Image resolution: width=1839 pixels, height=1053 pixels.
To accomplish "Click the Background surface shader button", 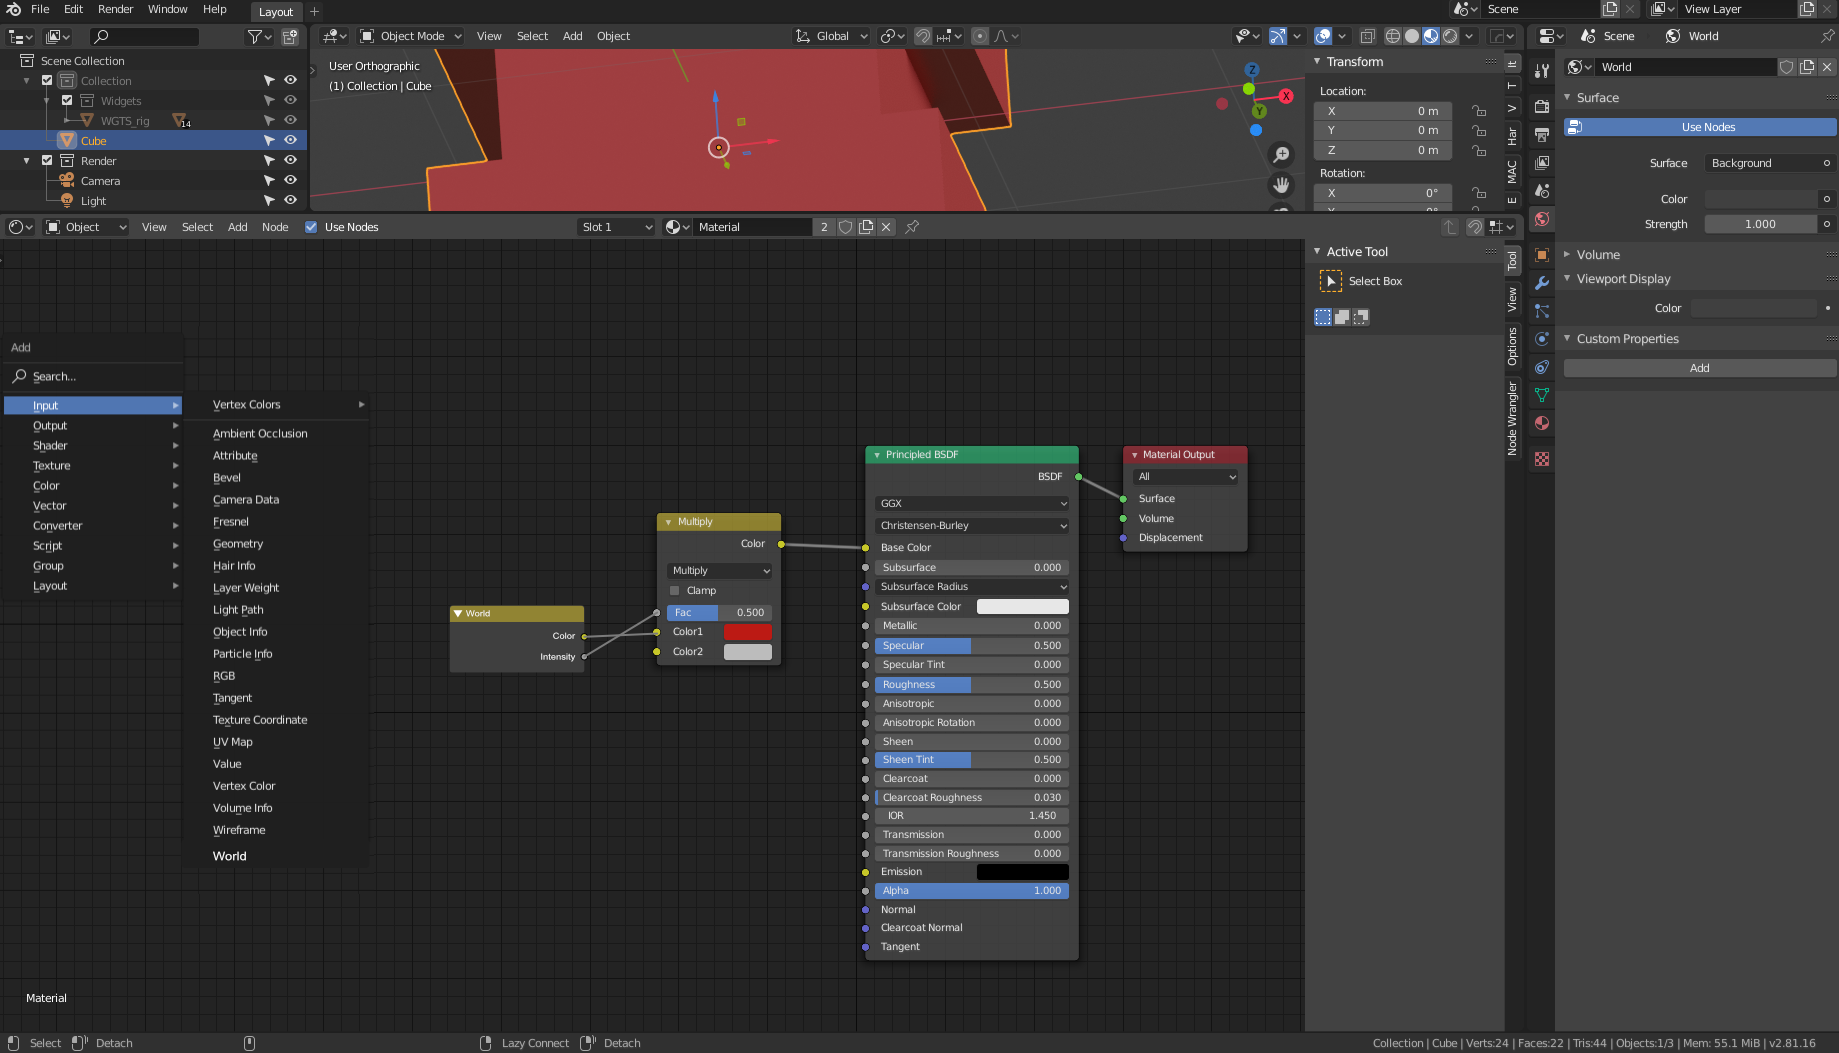I will click(x=1770, y=163).
